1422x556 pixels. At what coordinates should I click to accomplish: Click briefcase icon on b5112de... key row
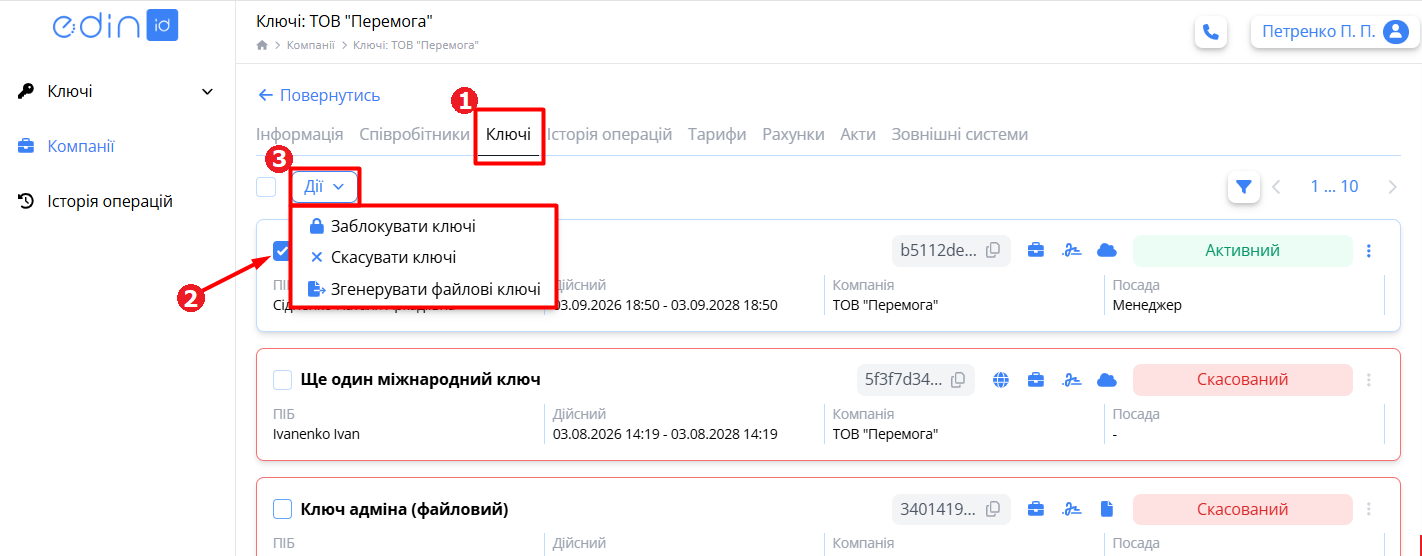click(x=1036, y=250)
